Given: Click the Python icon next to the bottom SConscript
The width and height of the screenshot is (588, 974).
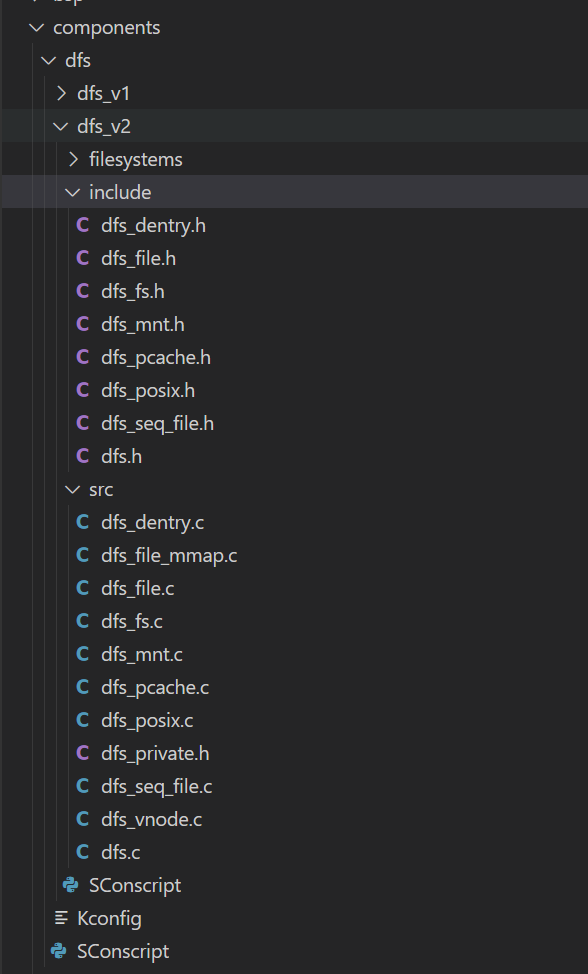Looking at the screenshot, I should [59, 951].
